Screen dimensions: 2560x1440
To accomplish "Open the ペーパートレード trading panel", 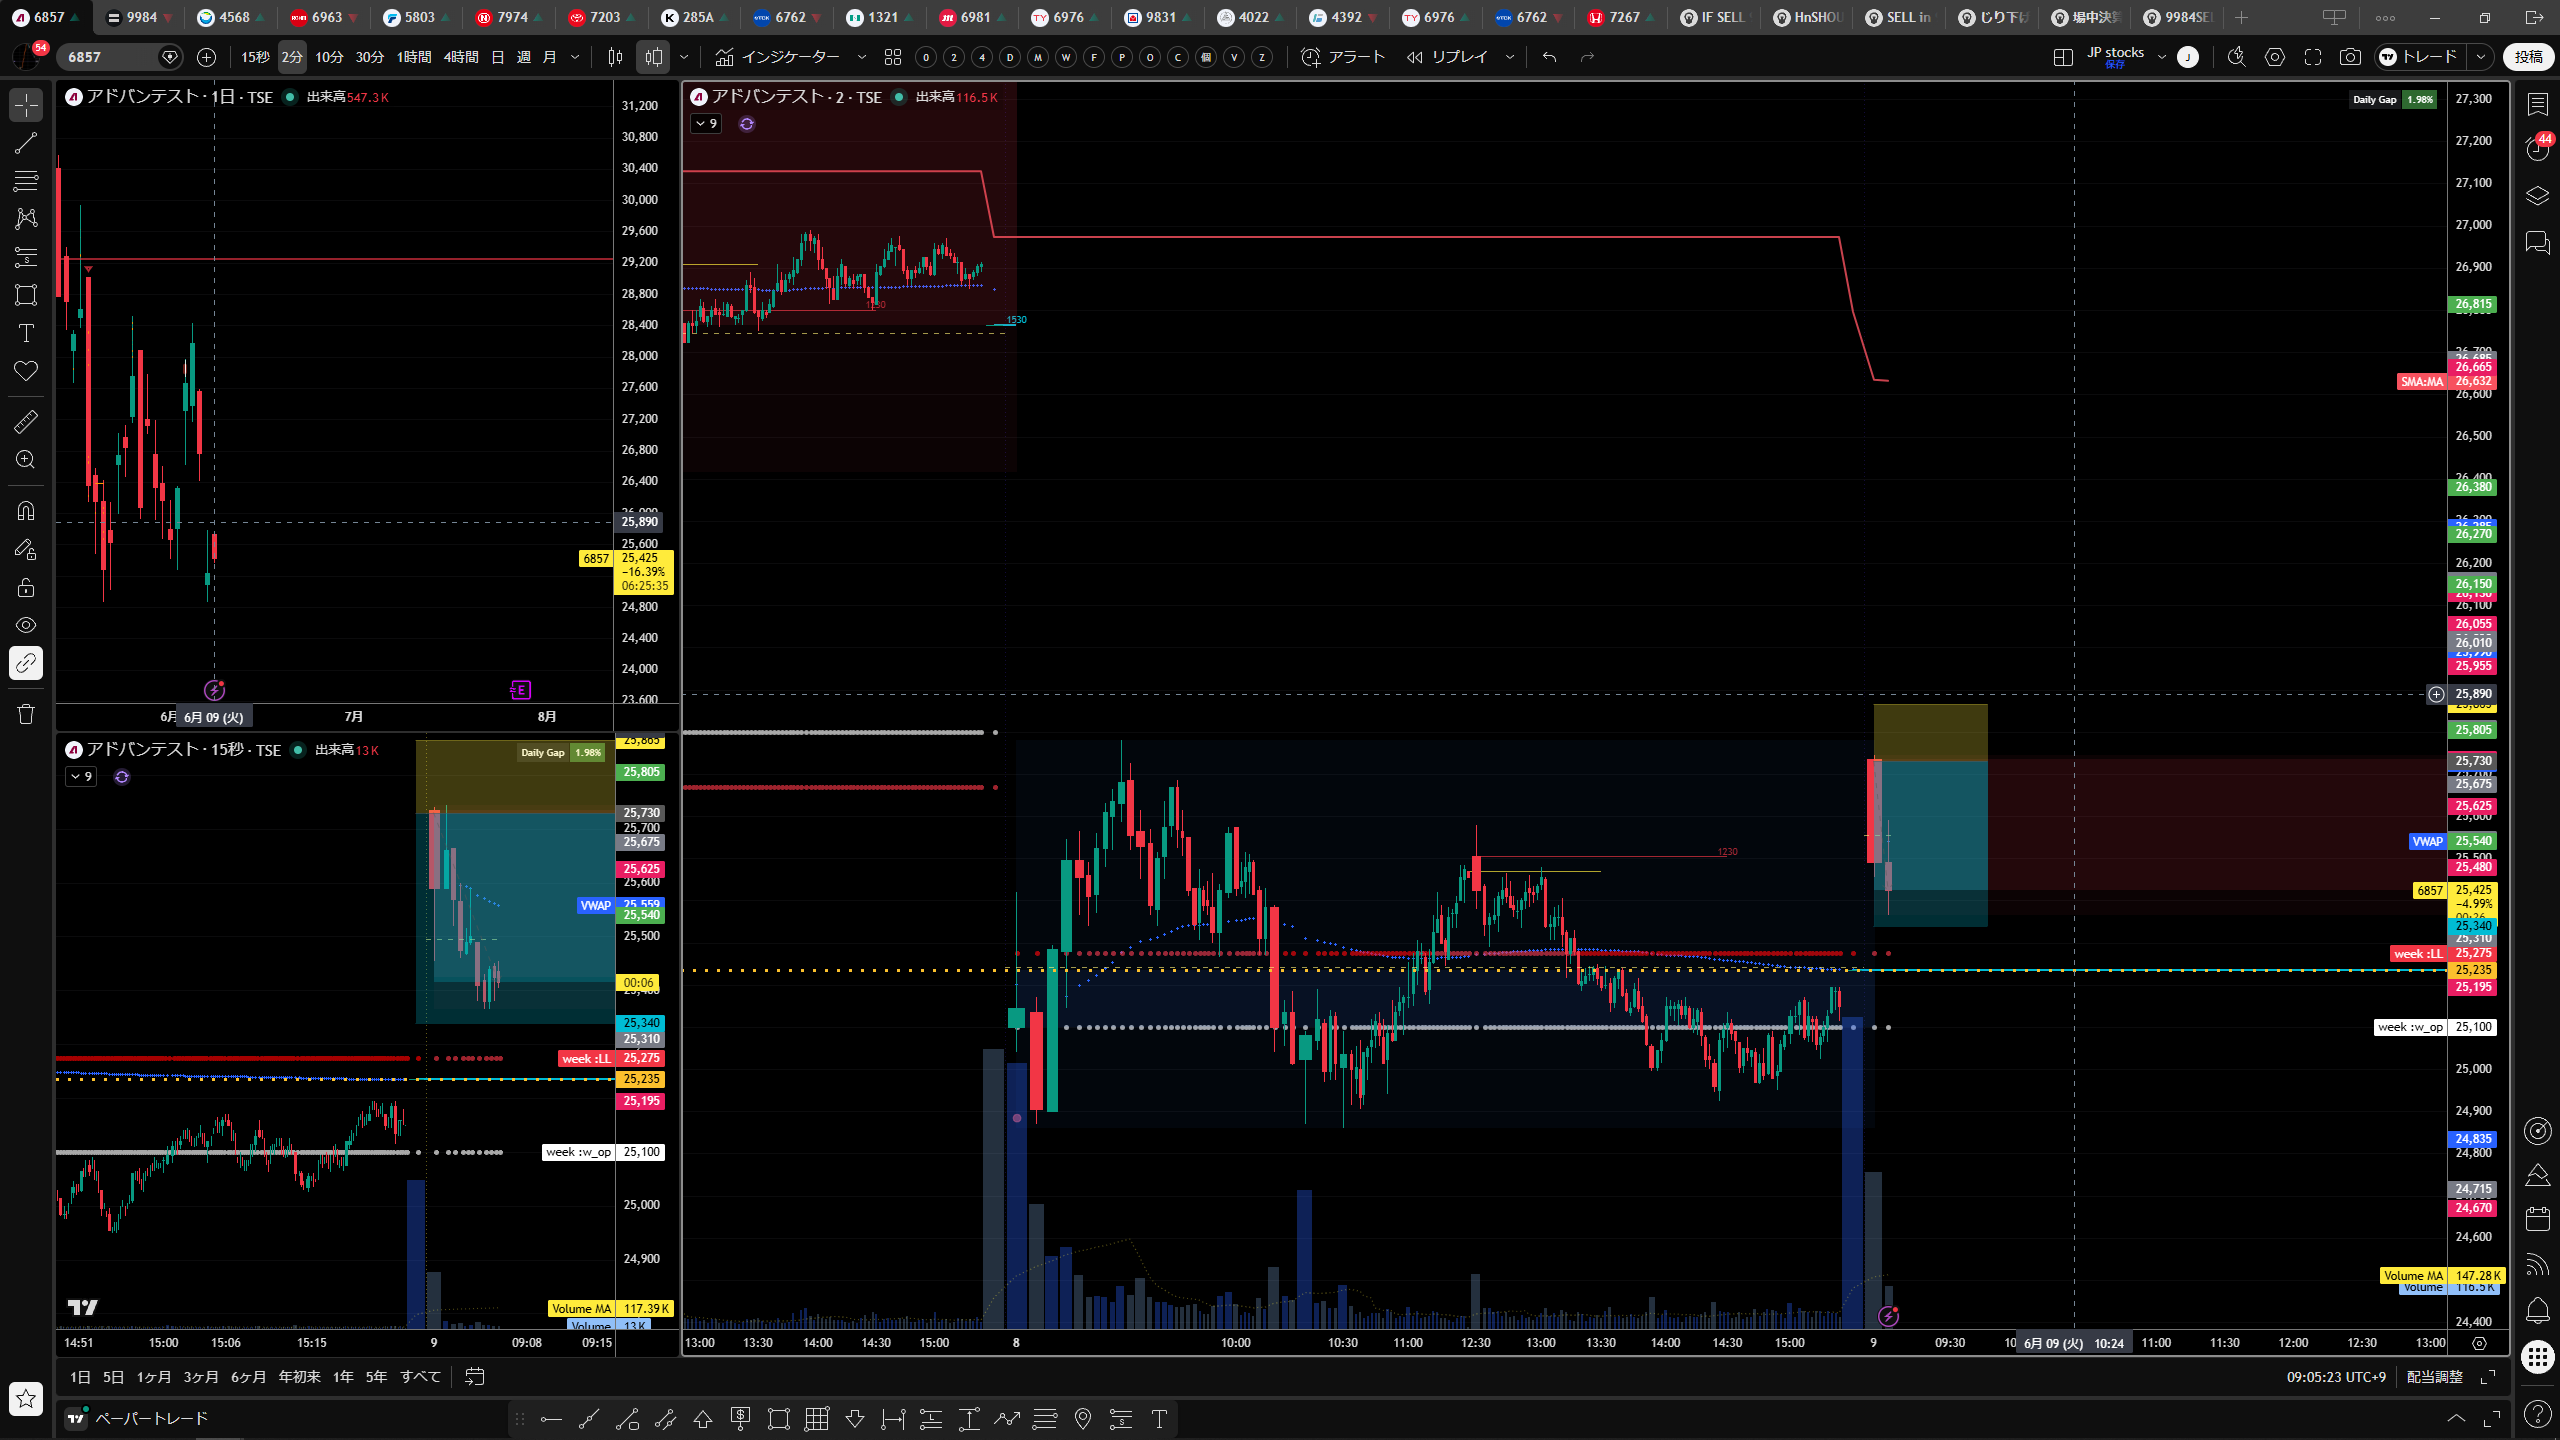I will coord(137,1418).
